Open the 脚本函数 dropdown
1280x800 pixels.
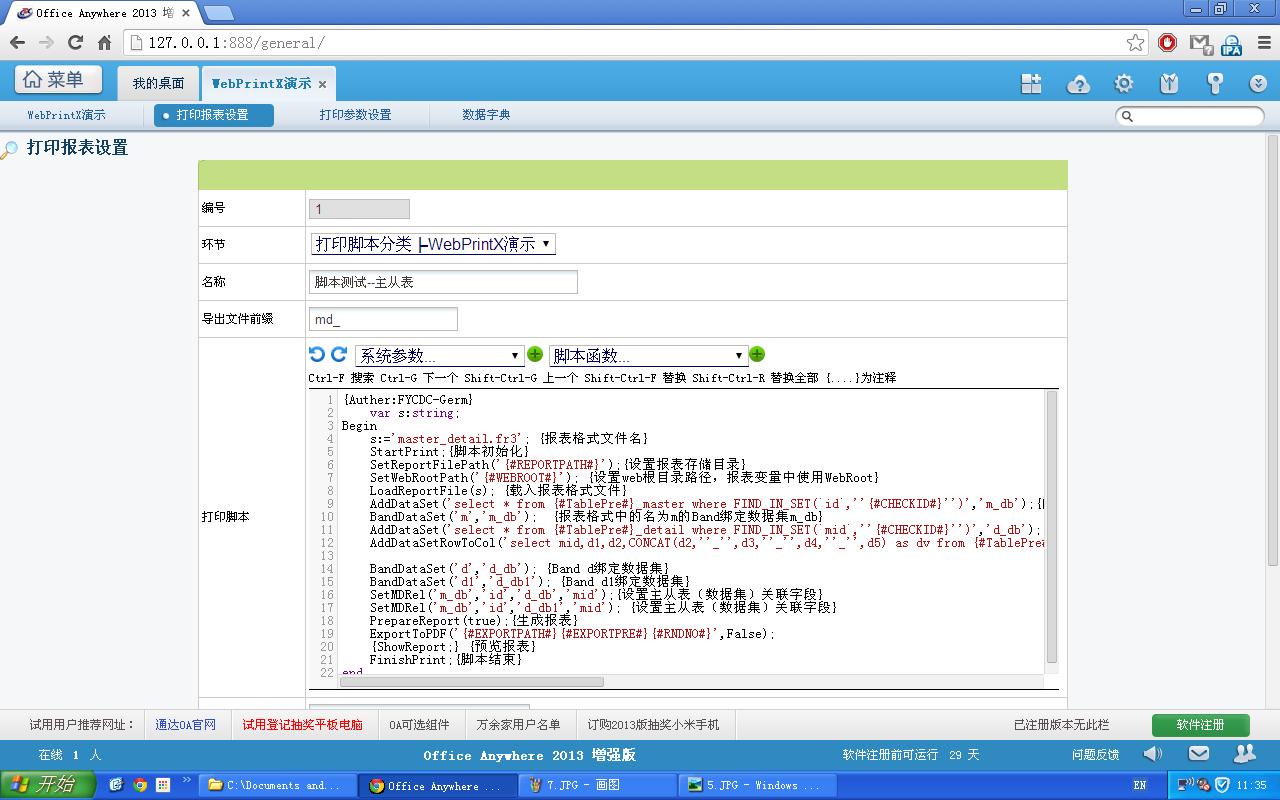point(648,355)
